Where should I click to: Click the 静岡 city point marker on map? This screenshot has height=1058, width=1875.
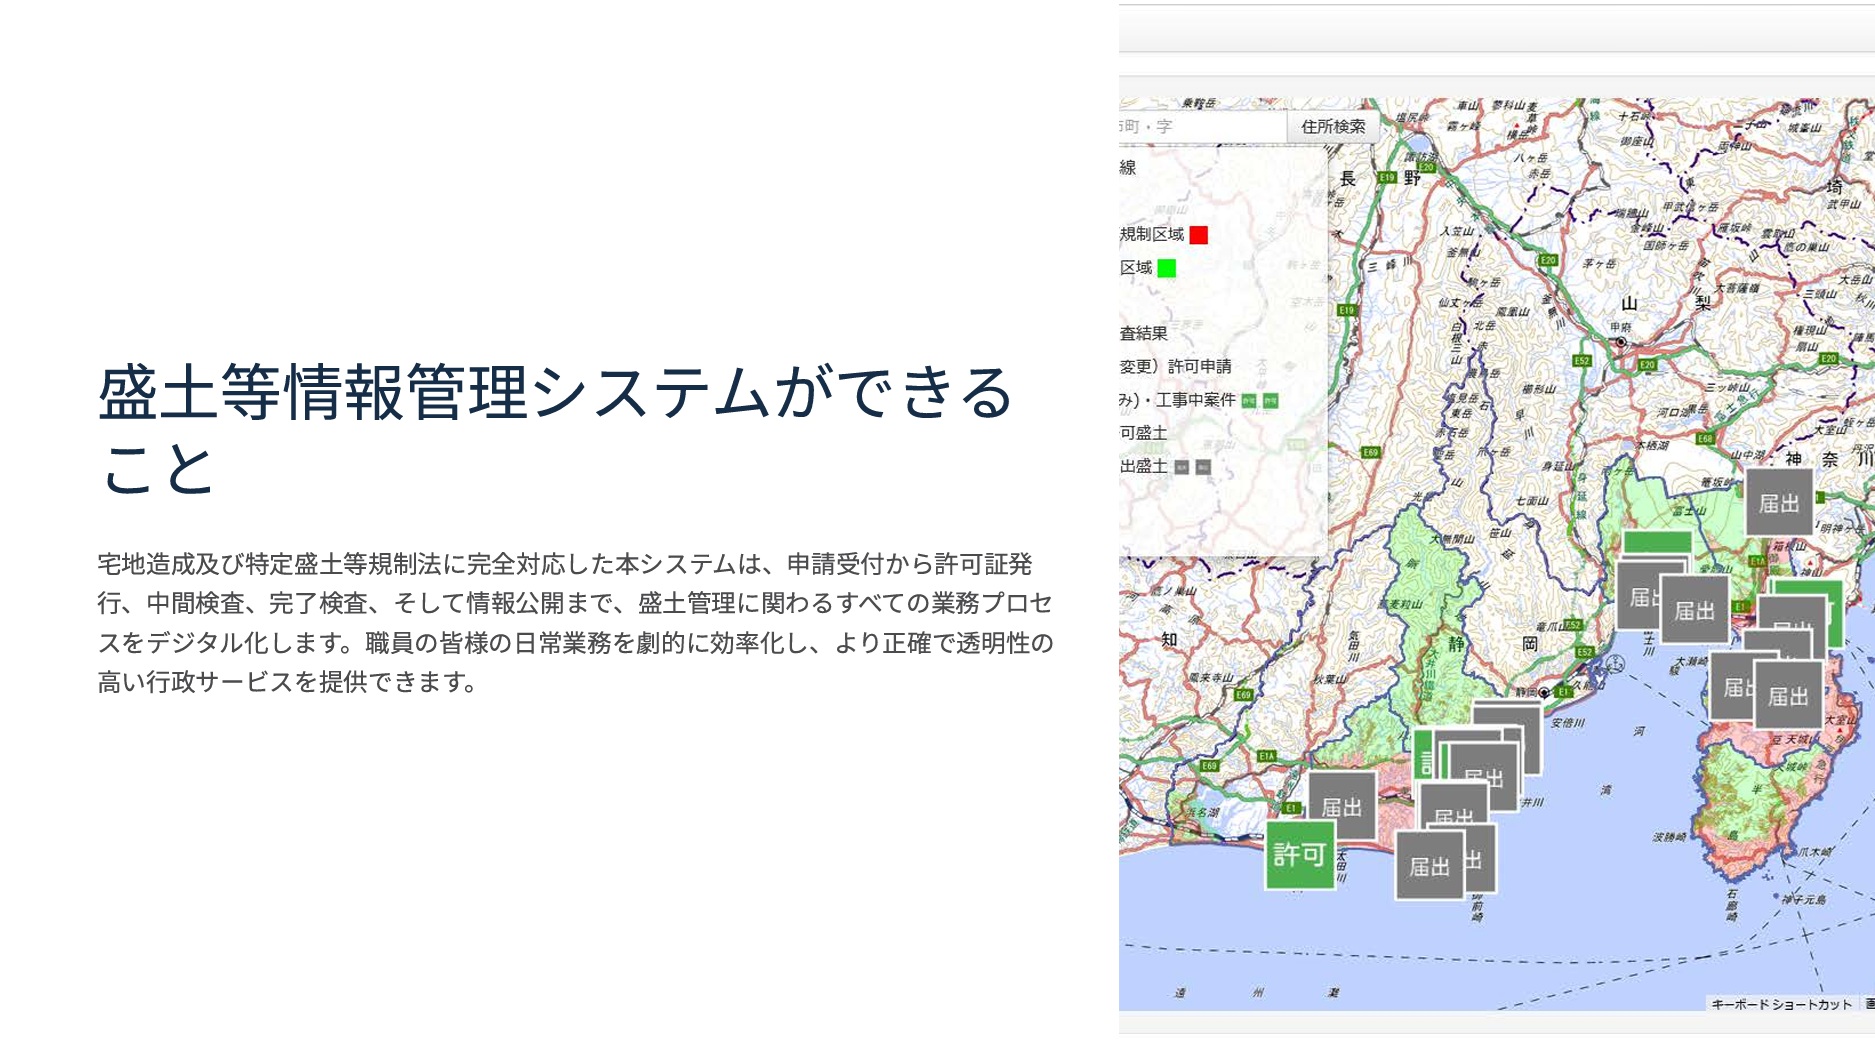(1544, 692)
